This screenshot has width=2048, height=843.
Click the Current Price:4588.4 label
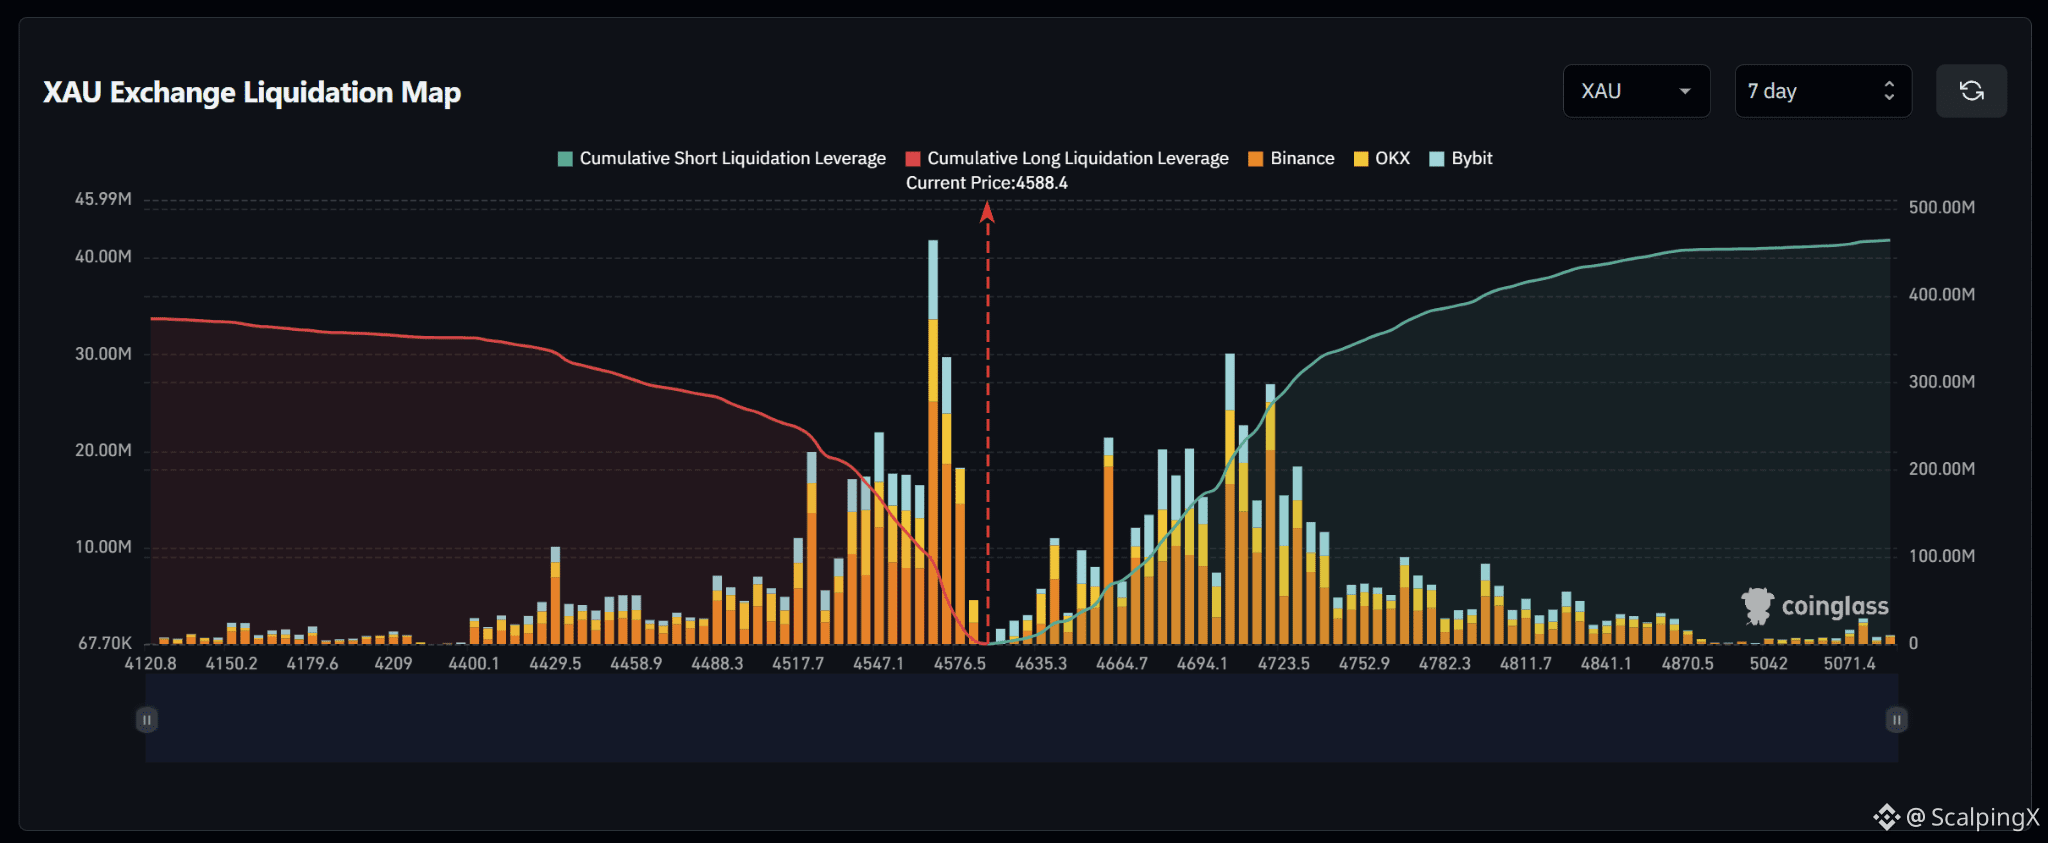(987, 183)
